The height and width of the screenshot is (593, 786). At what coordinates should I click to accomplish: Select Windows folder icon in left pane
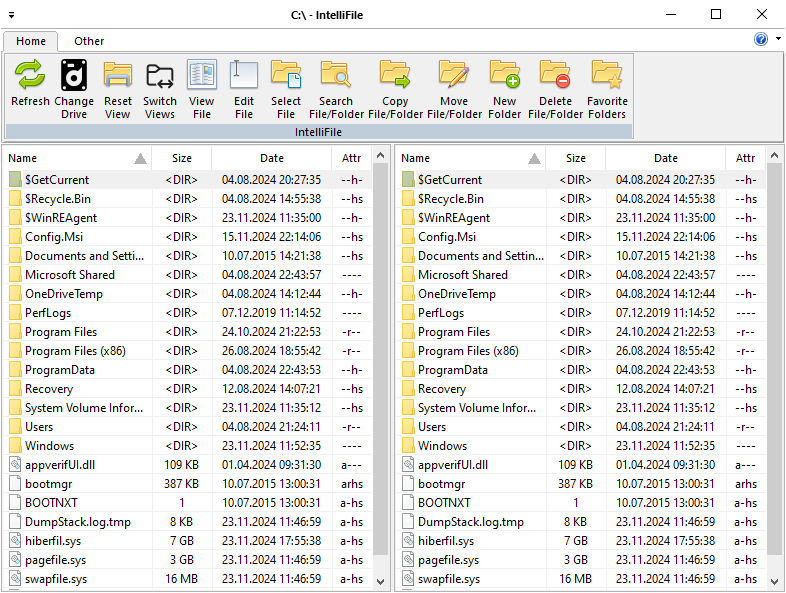click(15, 446)
